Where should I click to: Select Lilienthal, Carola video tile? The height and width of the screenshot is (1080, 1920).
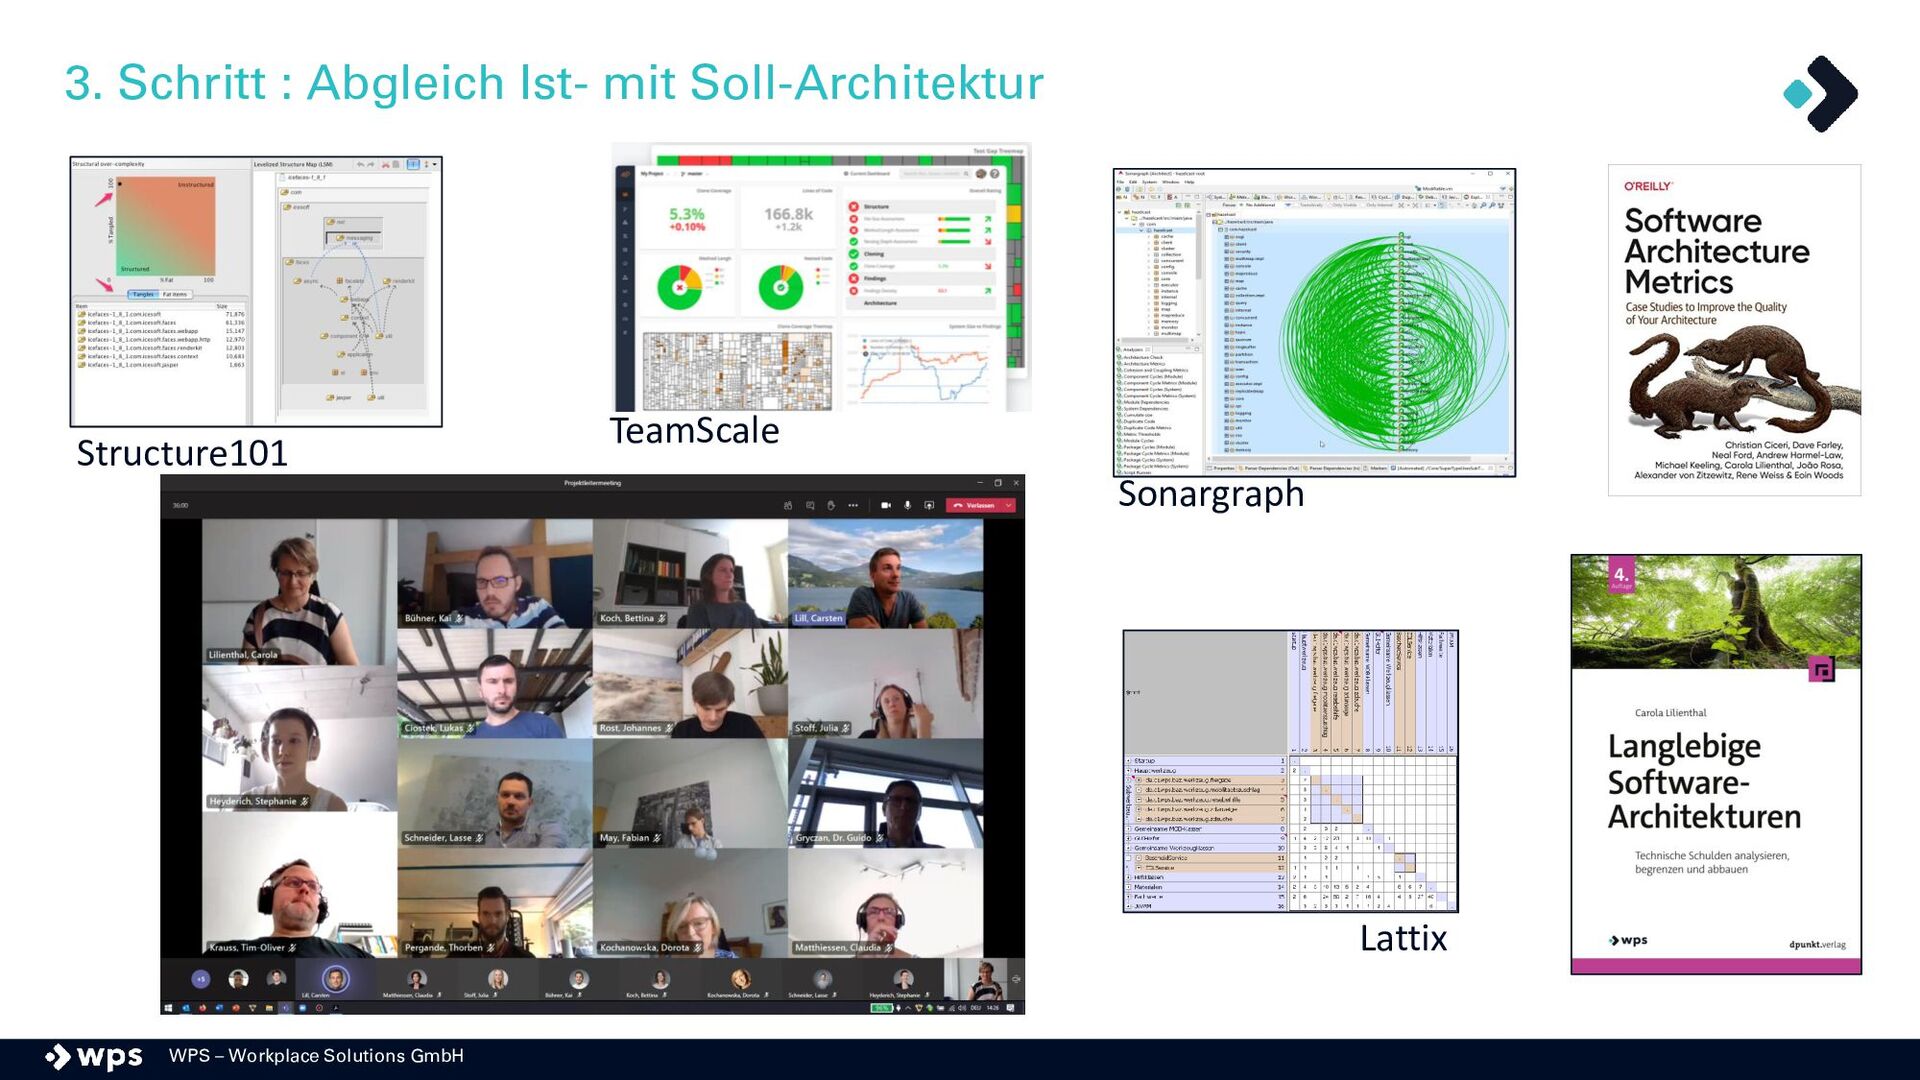(x=299, y=591)
